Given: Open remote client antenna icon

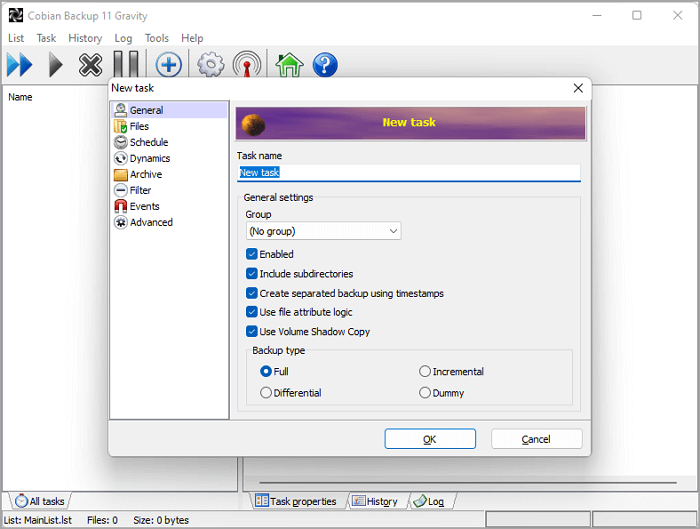Looking at the screenshot, I should click(247, 65).
